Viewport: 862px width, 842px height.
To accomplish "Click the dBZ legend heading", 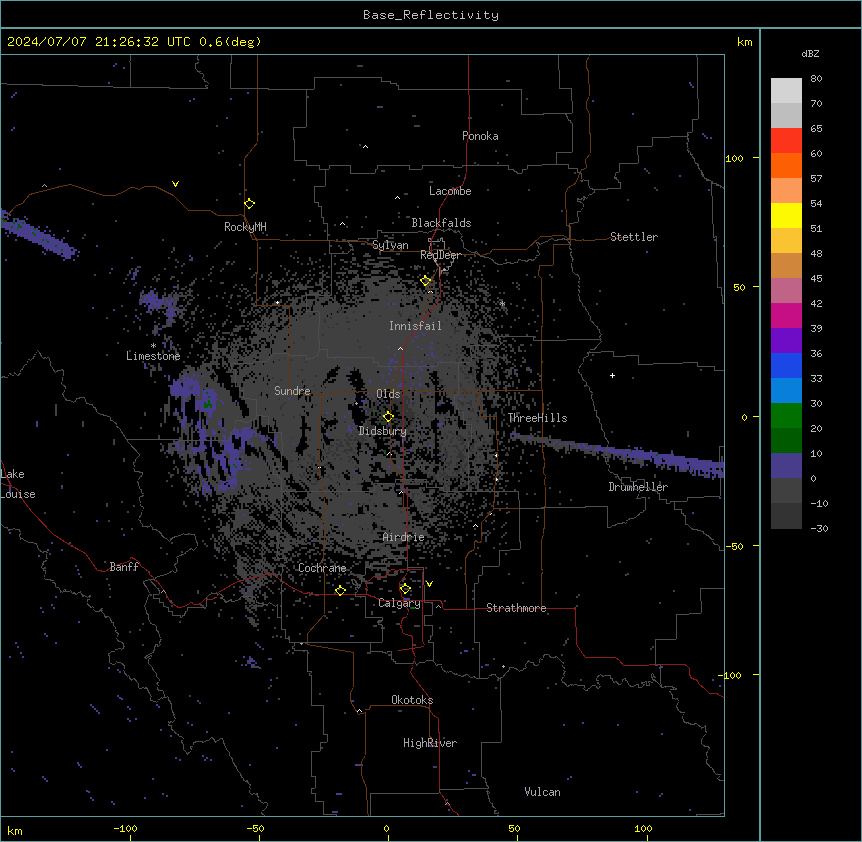I will pos(810,53).
